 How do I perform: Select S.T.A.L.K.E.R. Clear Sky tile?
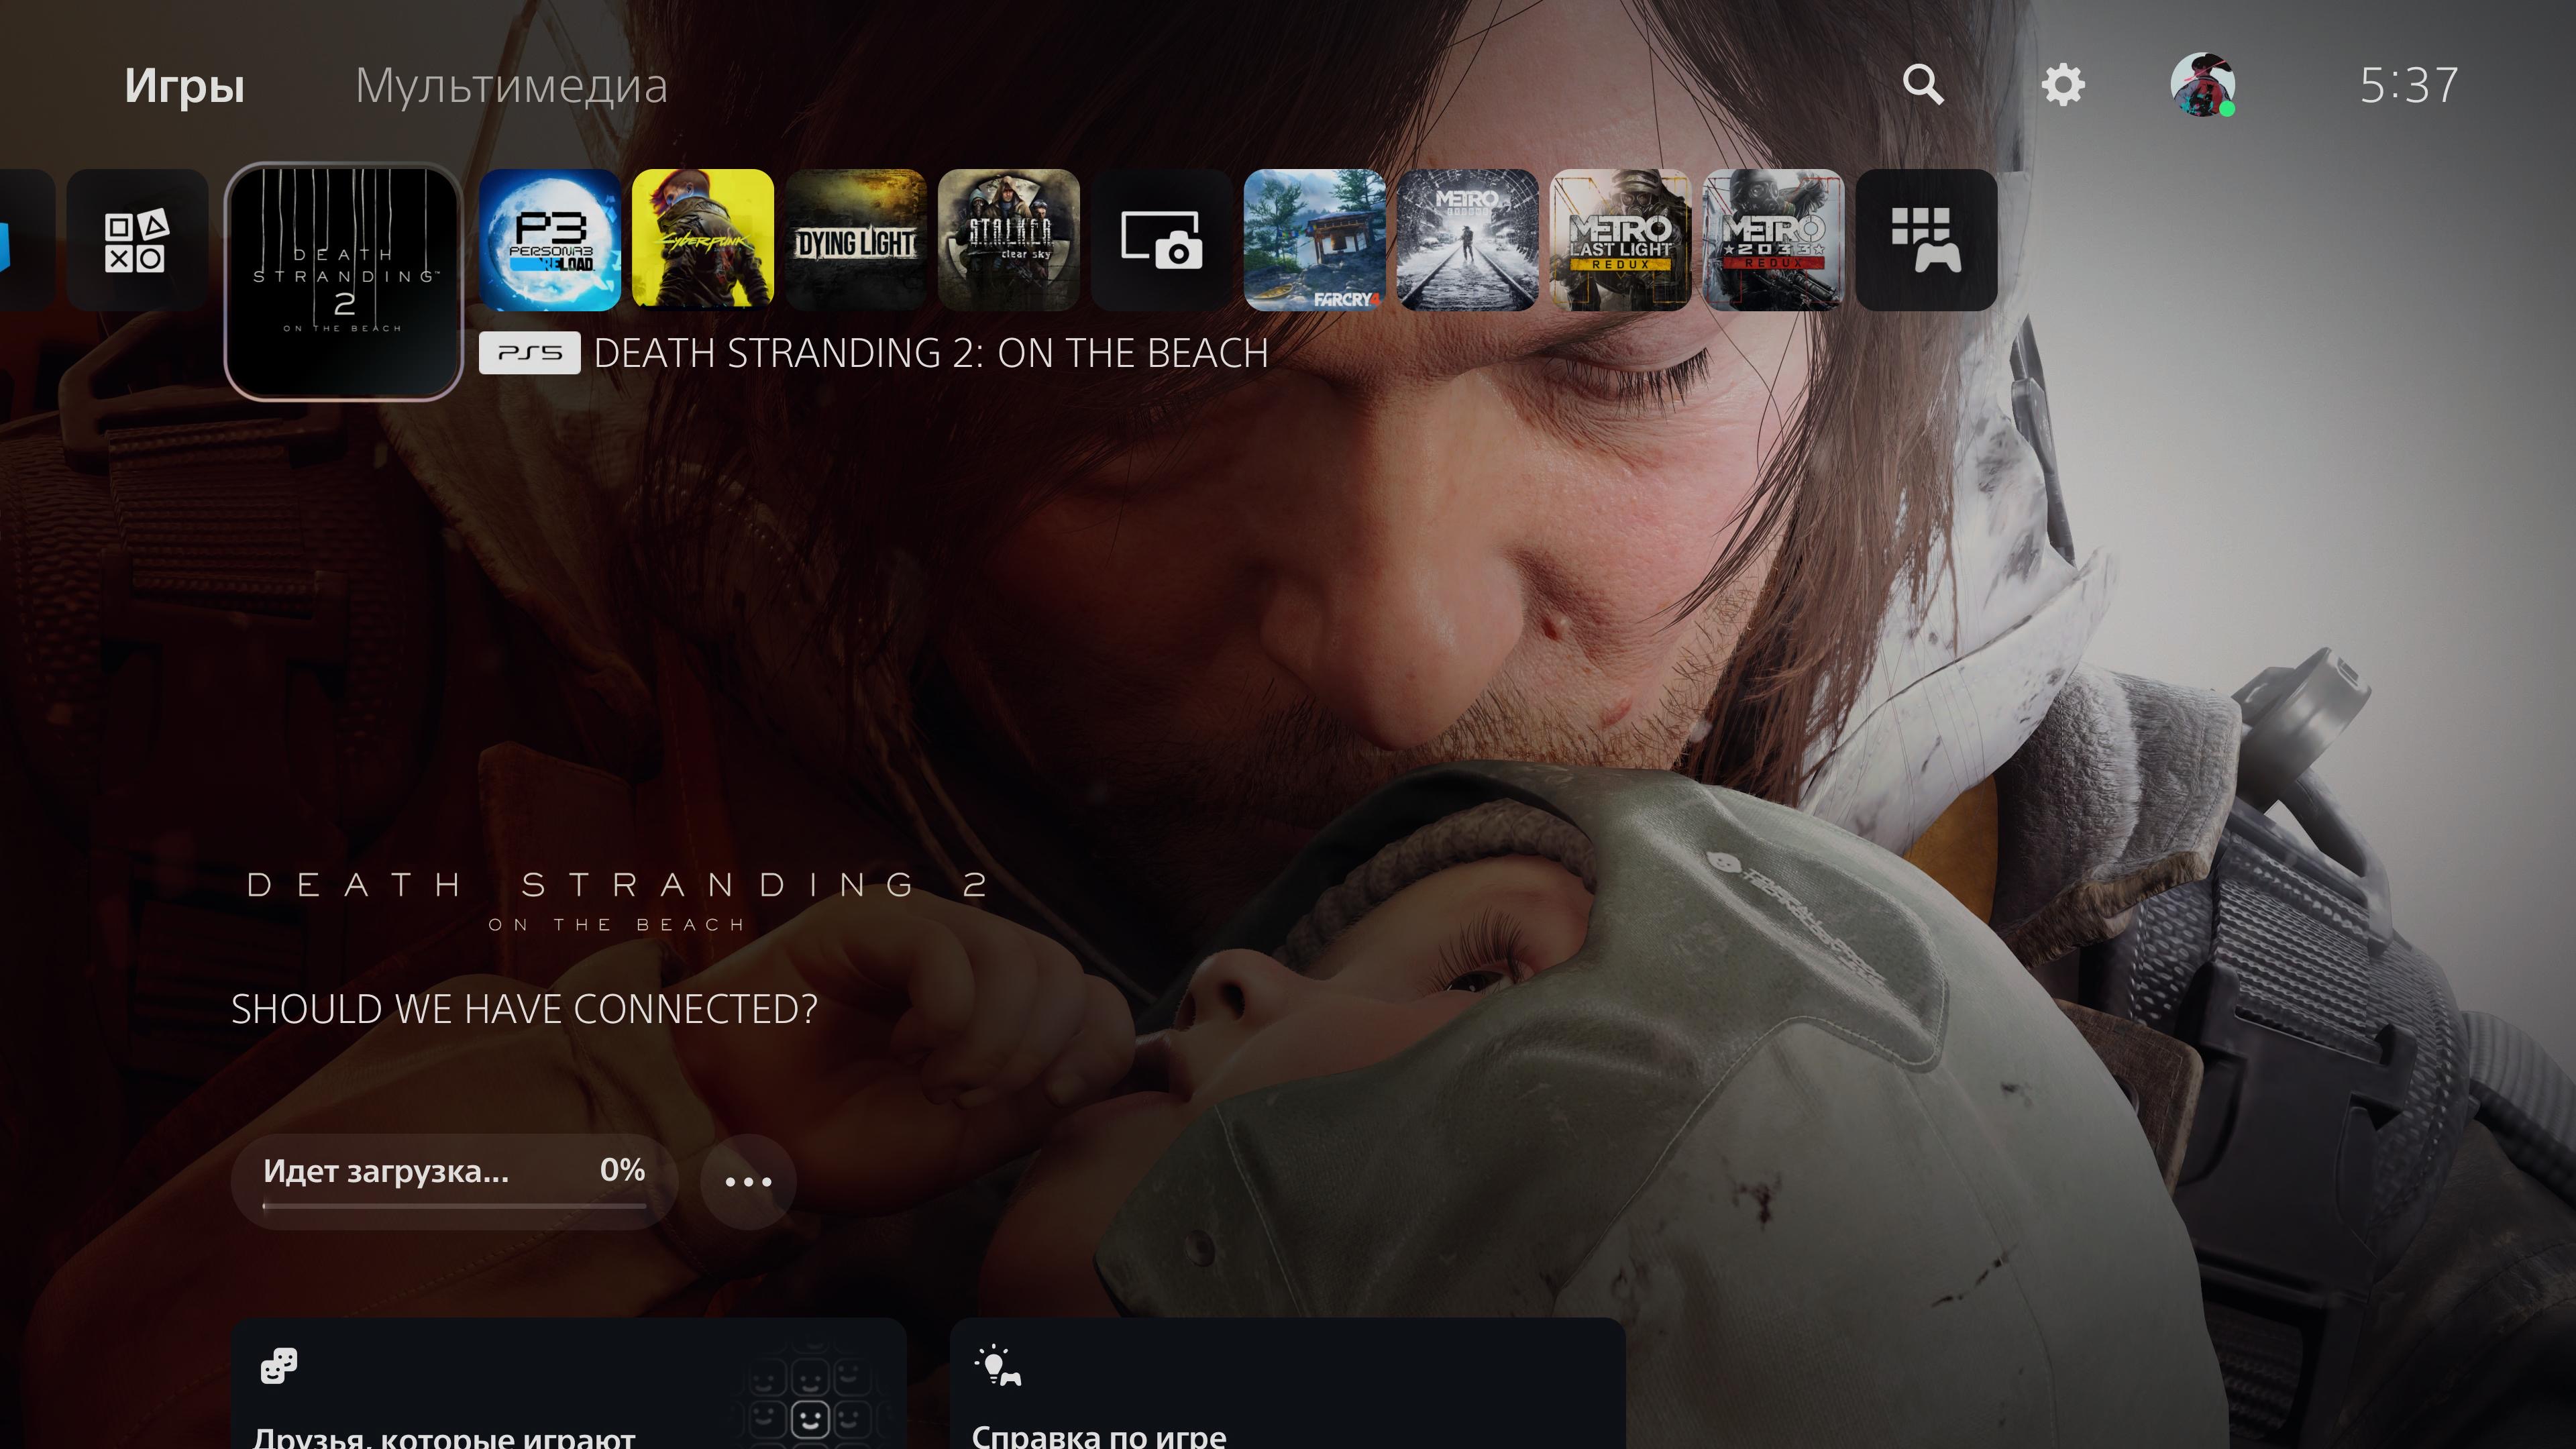(1009, 240)
